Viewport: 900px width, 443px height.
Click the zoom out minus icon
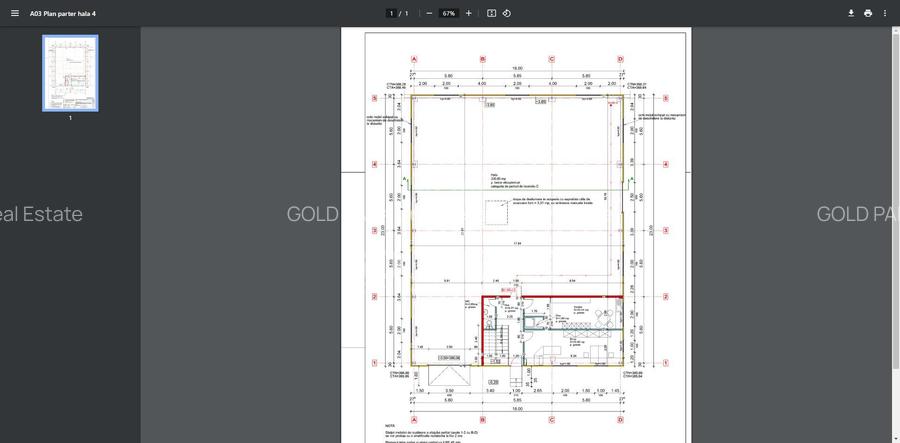click(x=429, y=13)
